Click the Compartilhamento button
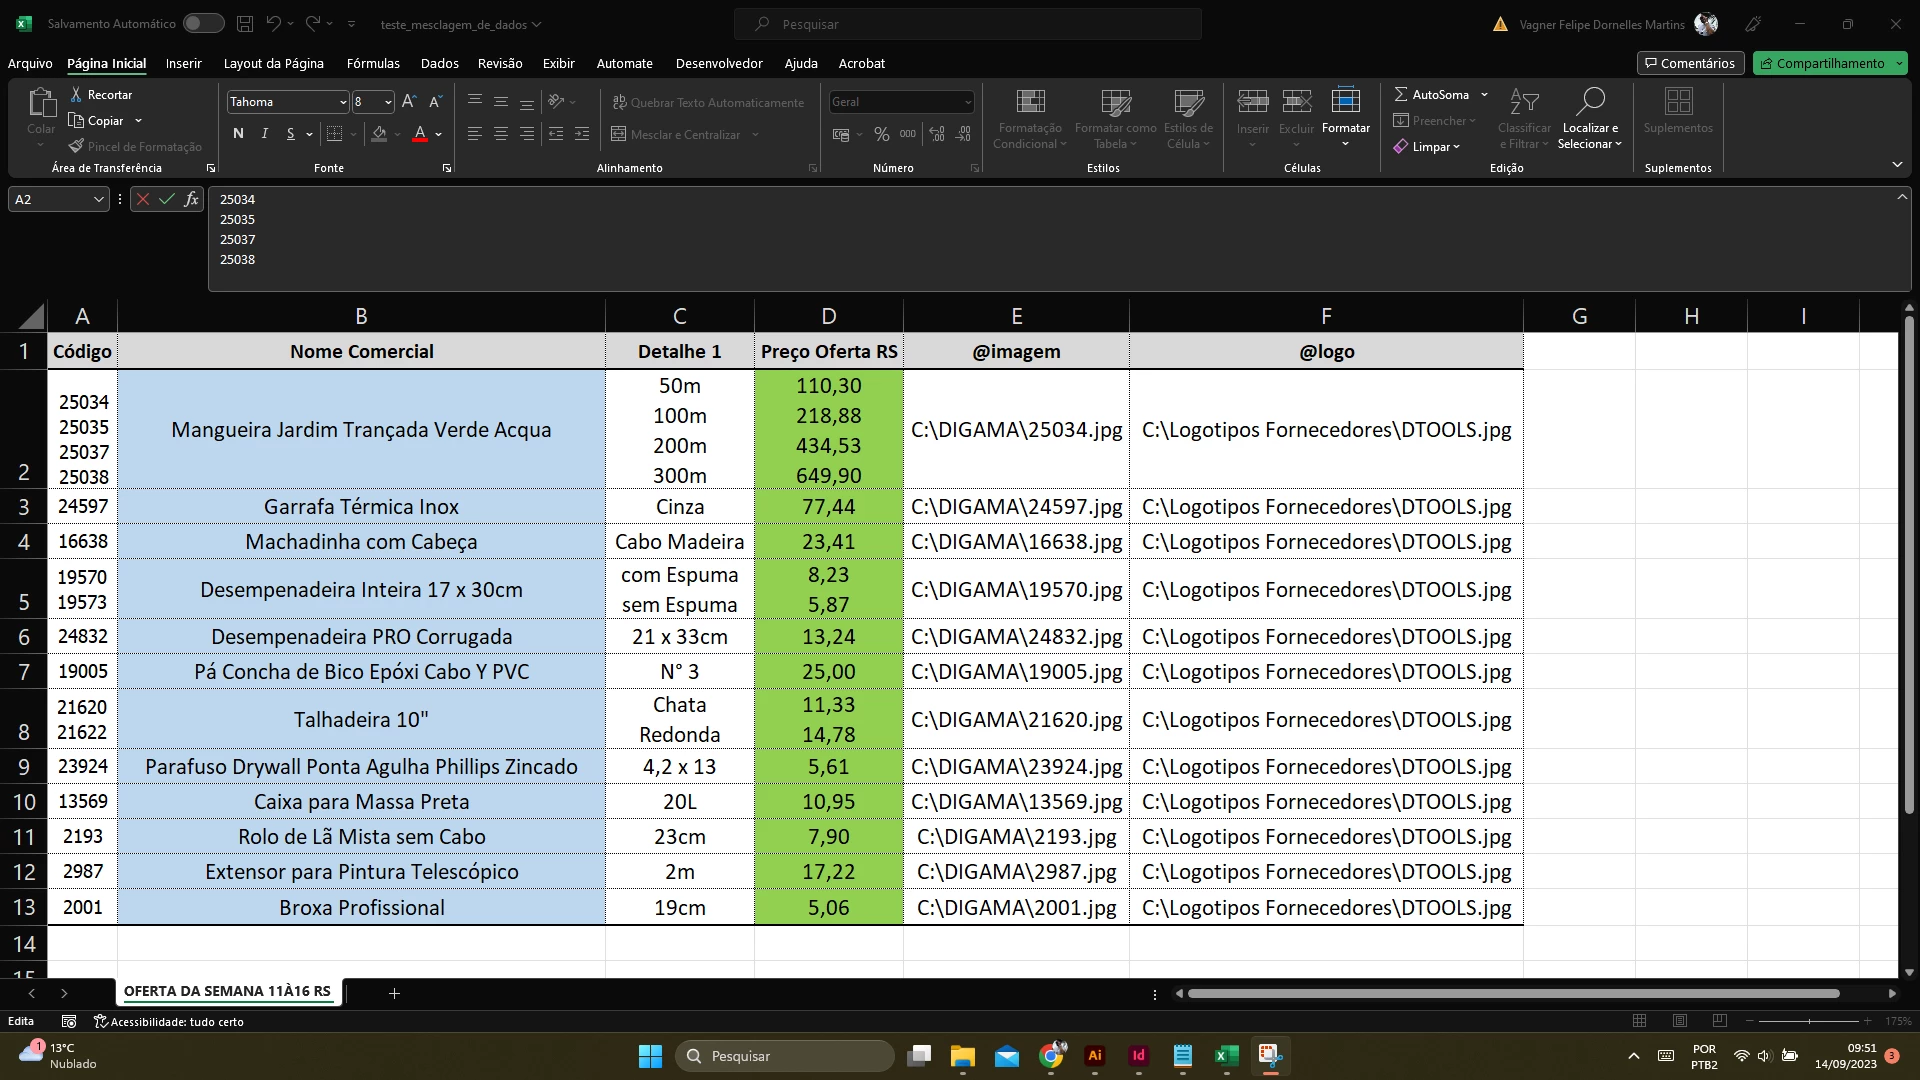This screenshot has height=1080, width=1920. (1821, 63)
